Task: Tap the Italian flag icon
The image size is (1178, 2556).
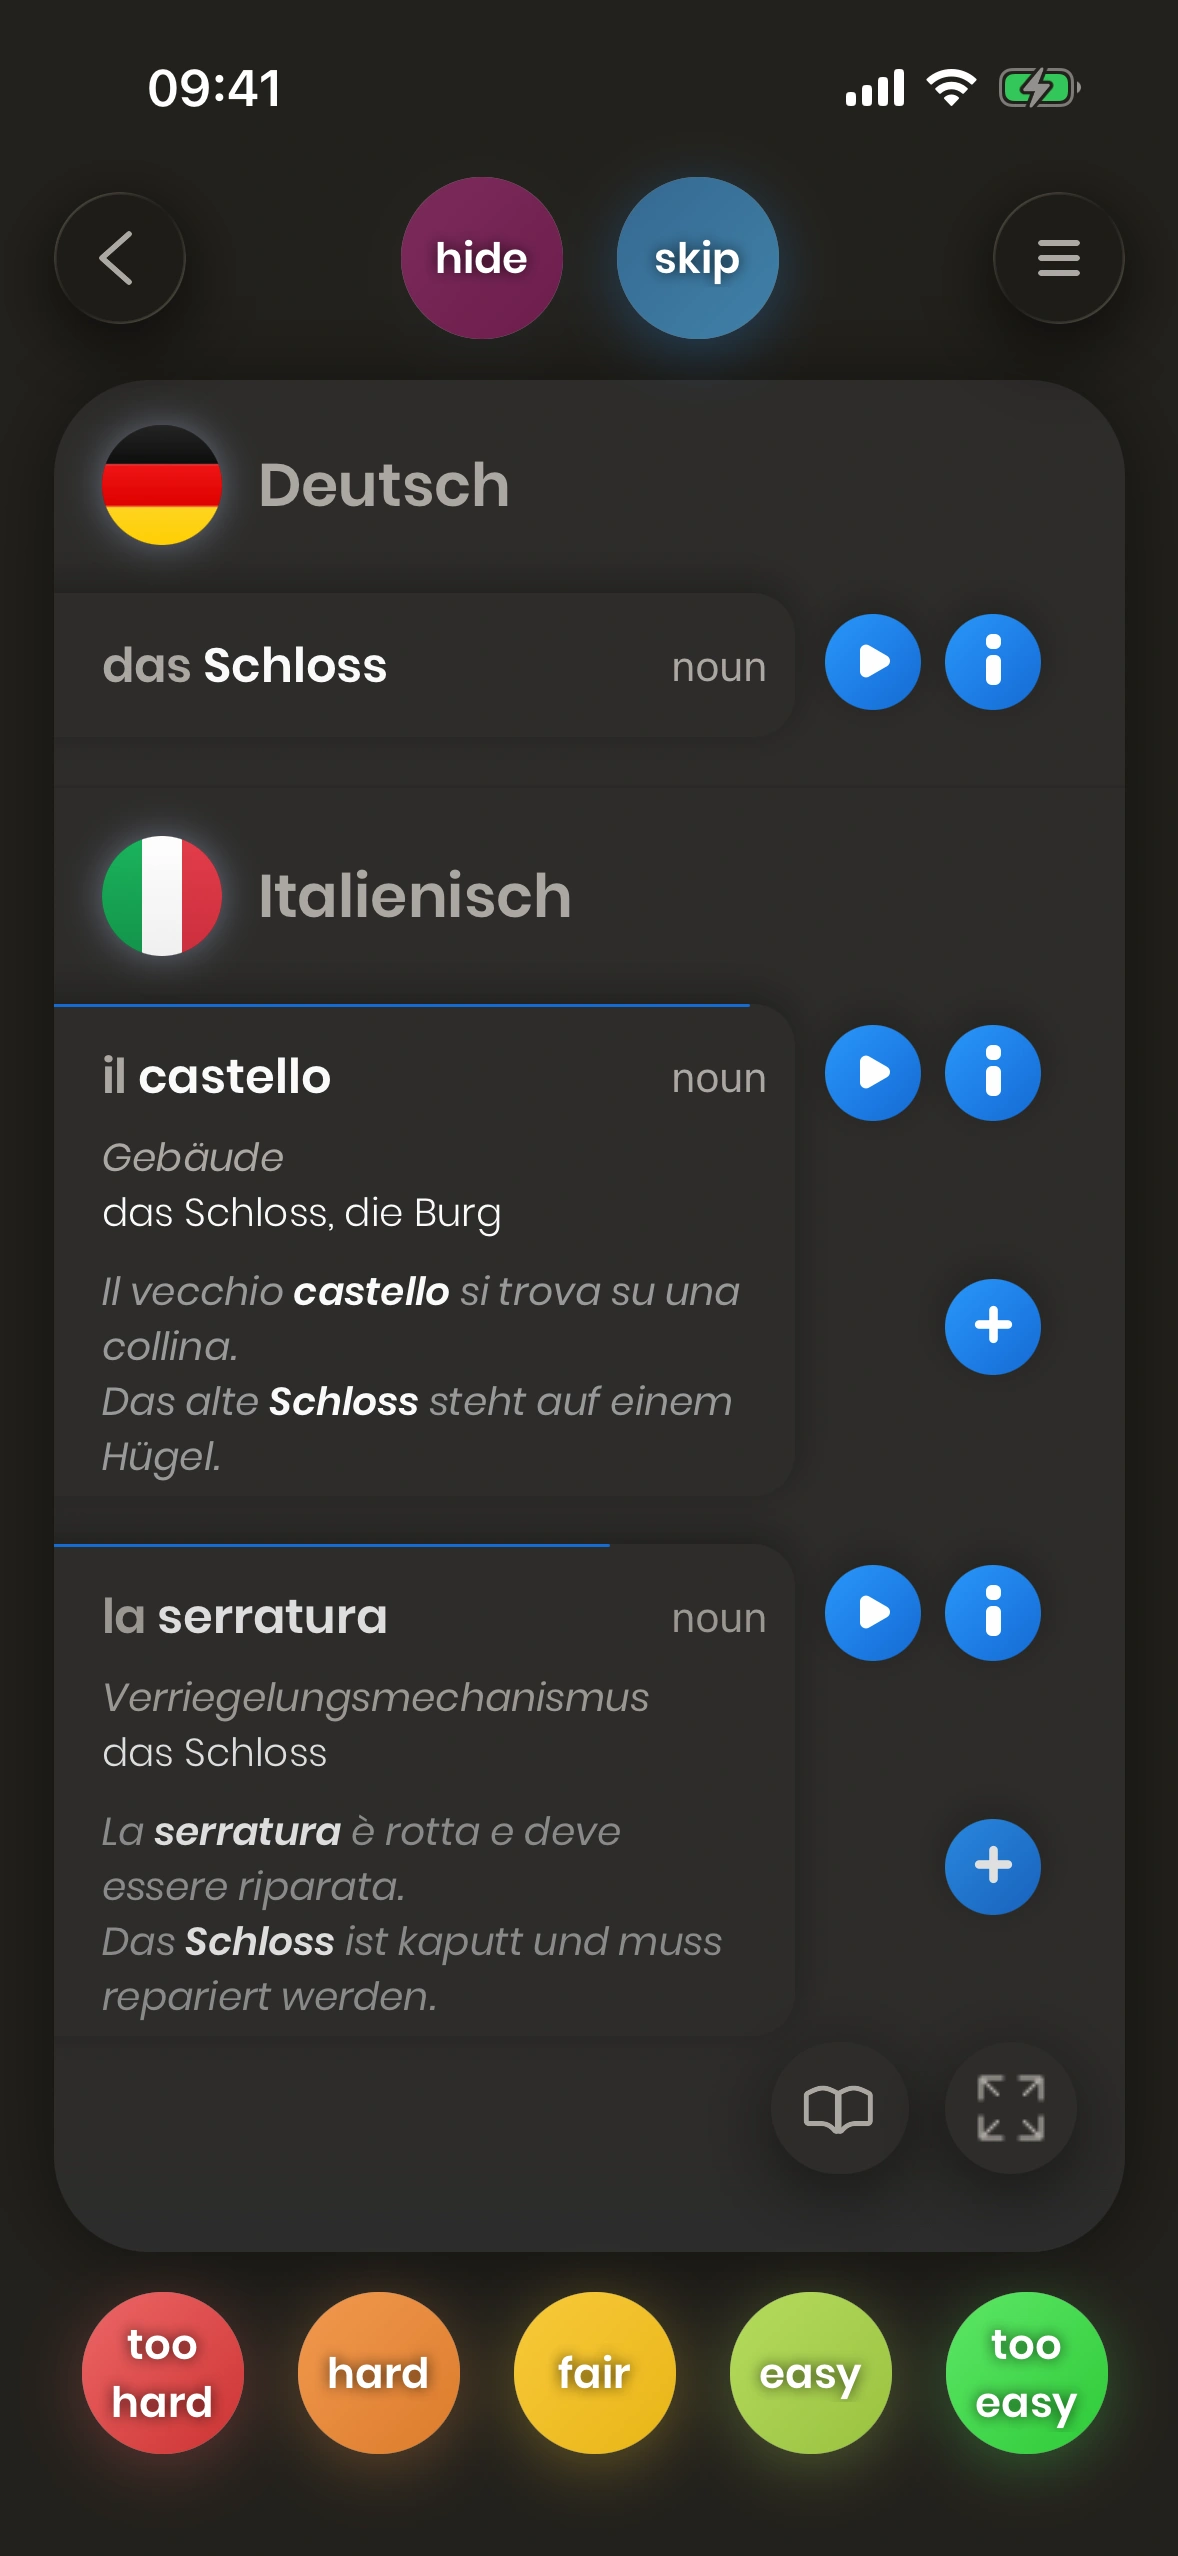Action: [162, 895]
